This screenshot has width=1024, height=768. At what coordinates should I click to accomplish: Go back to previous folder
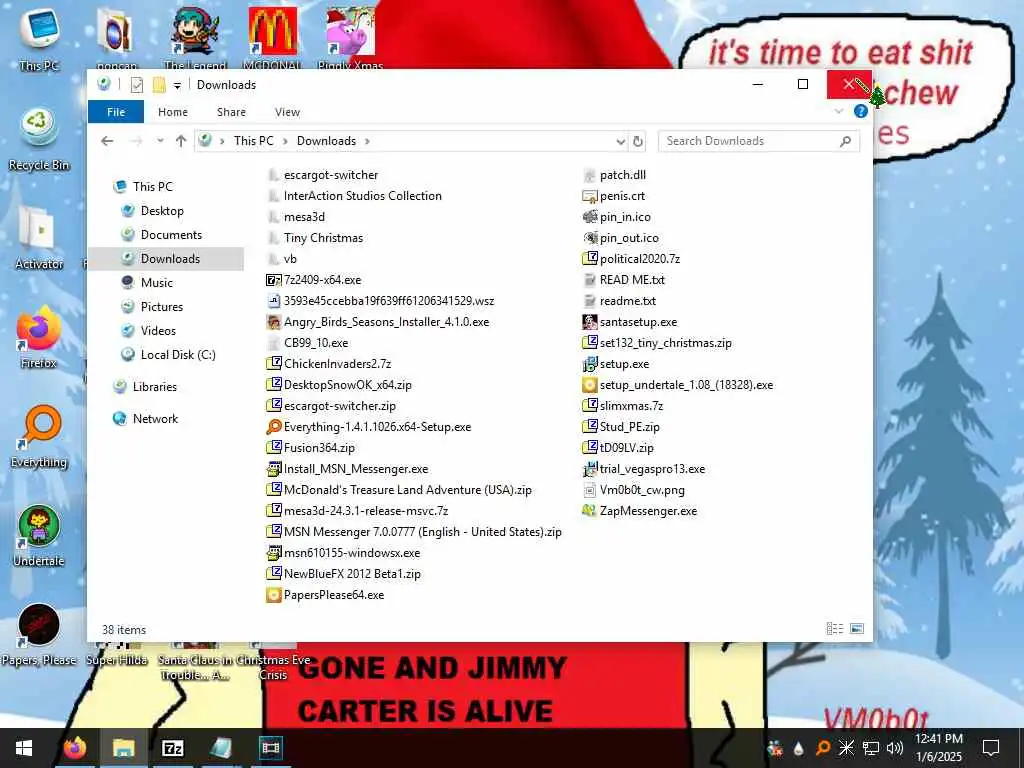point(108,141)
